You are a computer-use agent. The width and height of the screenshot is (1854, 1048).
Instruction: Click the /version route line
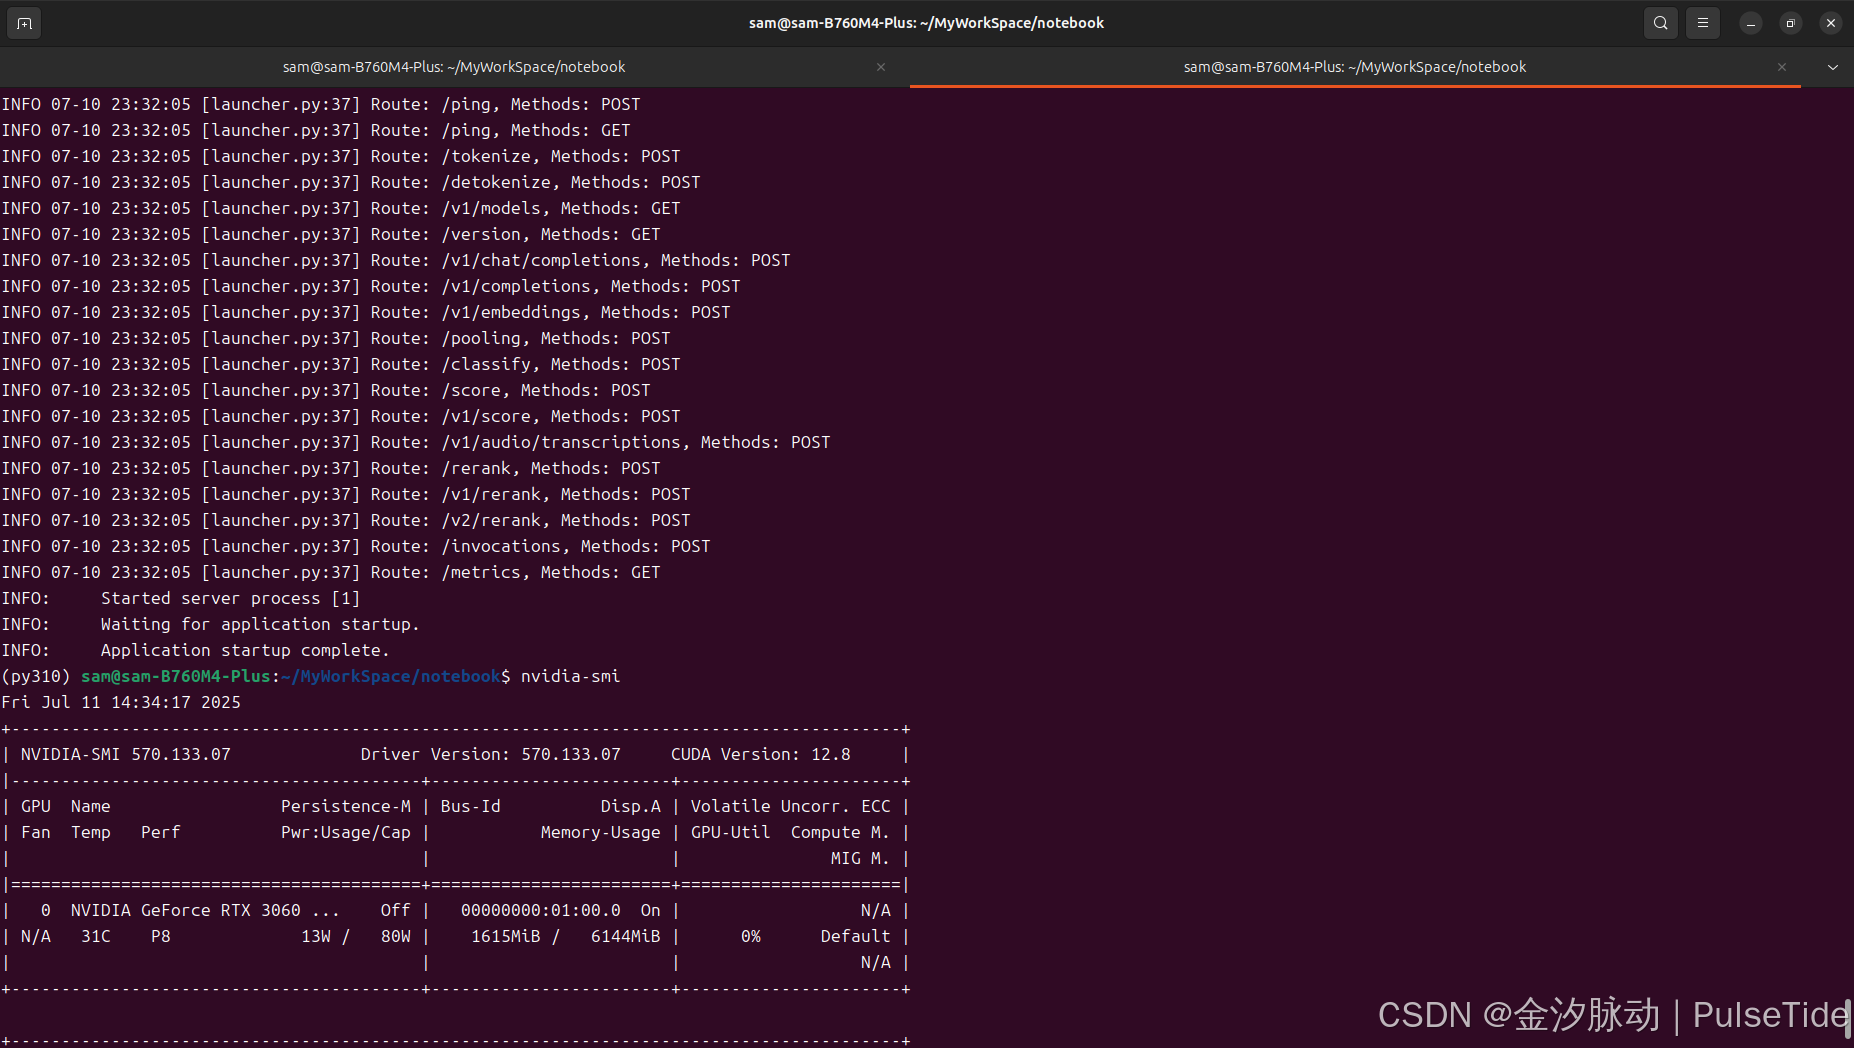click(x=331, y=234)
